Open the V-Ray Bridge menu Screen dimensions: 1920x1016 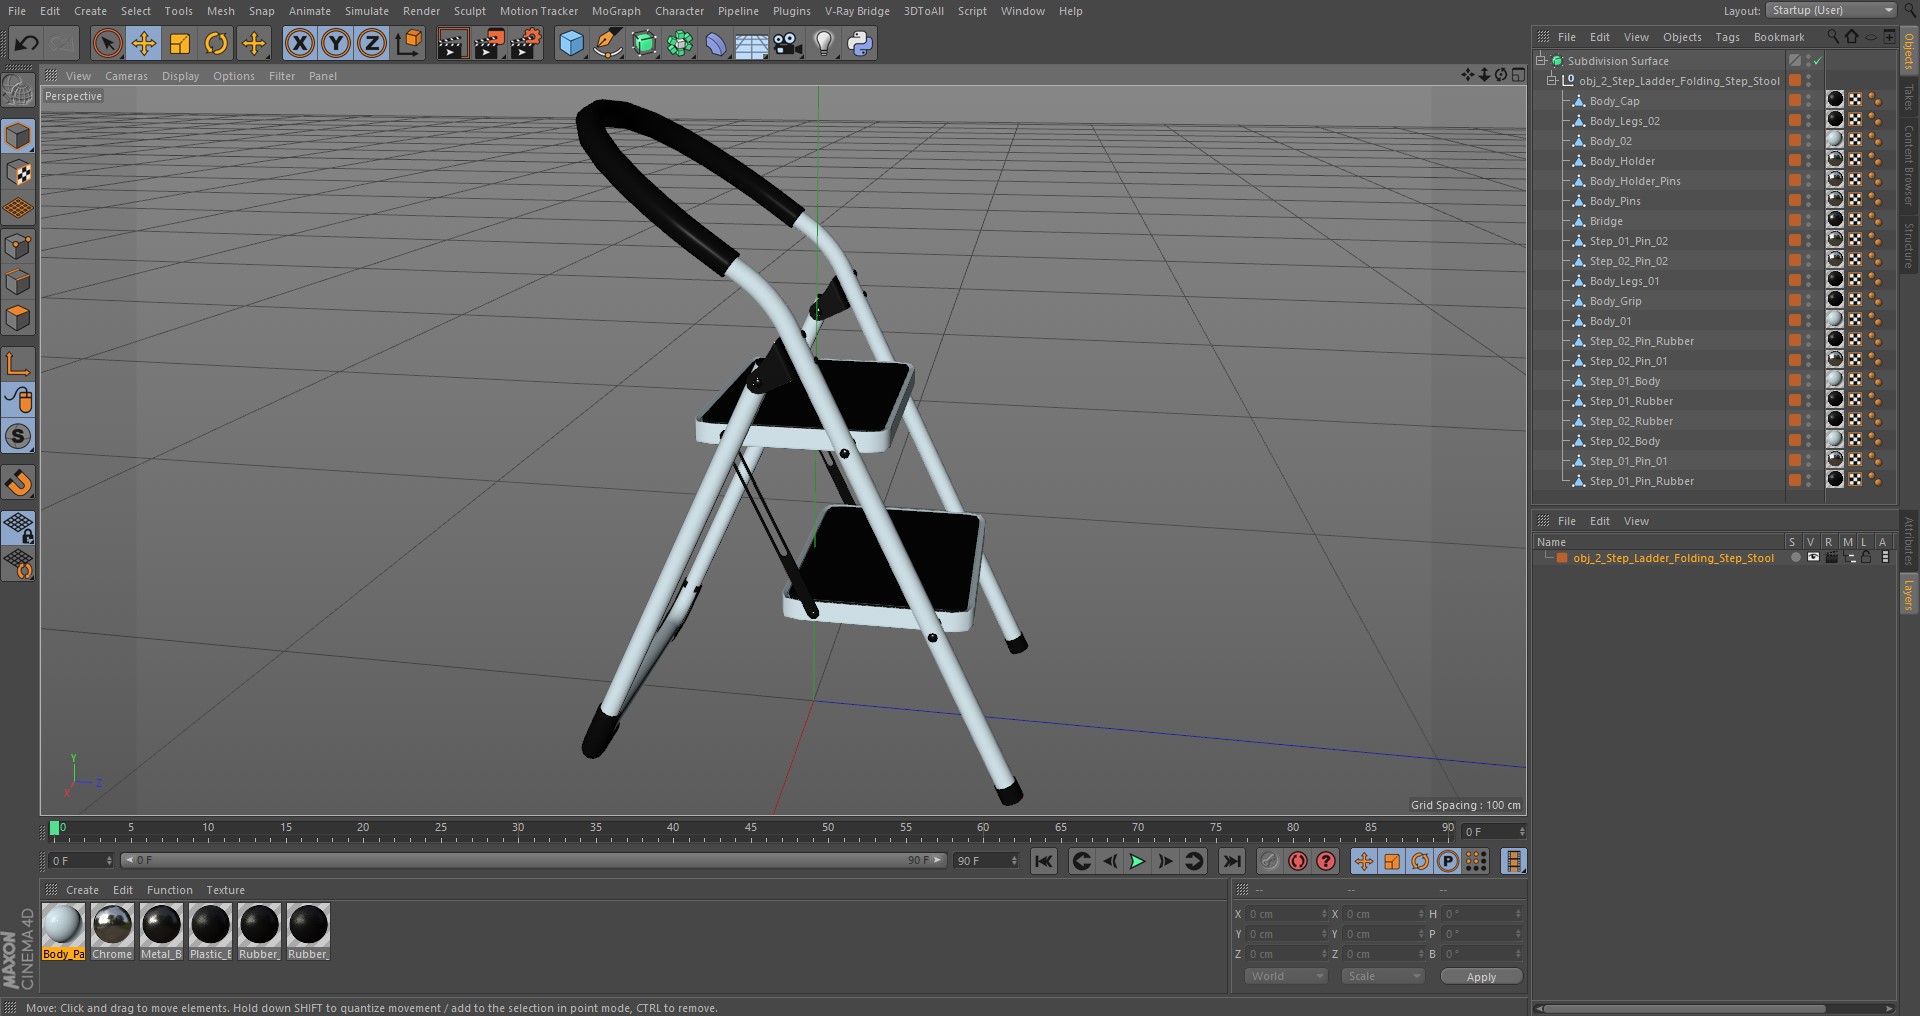857,11
